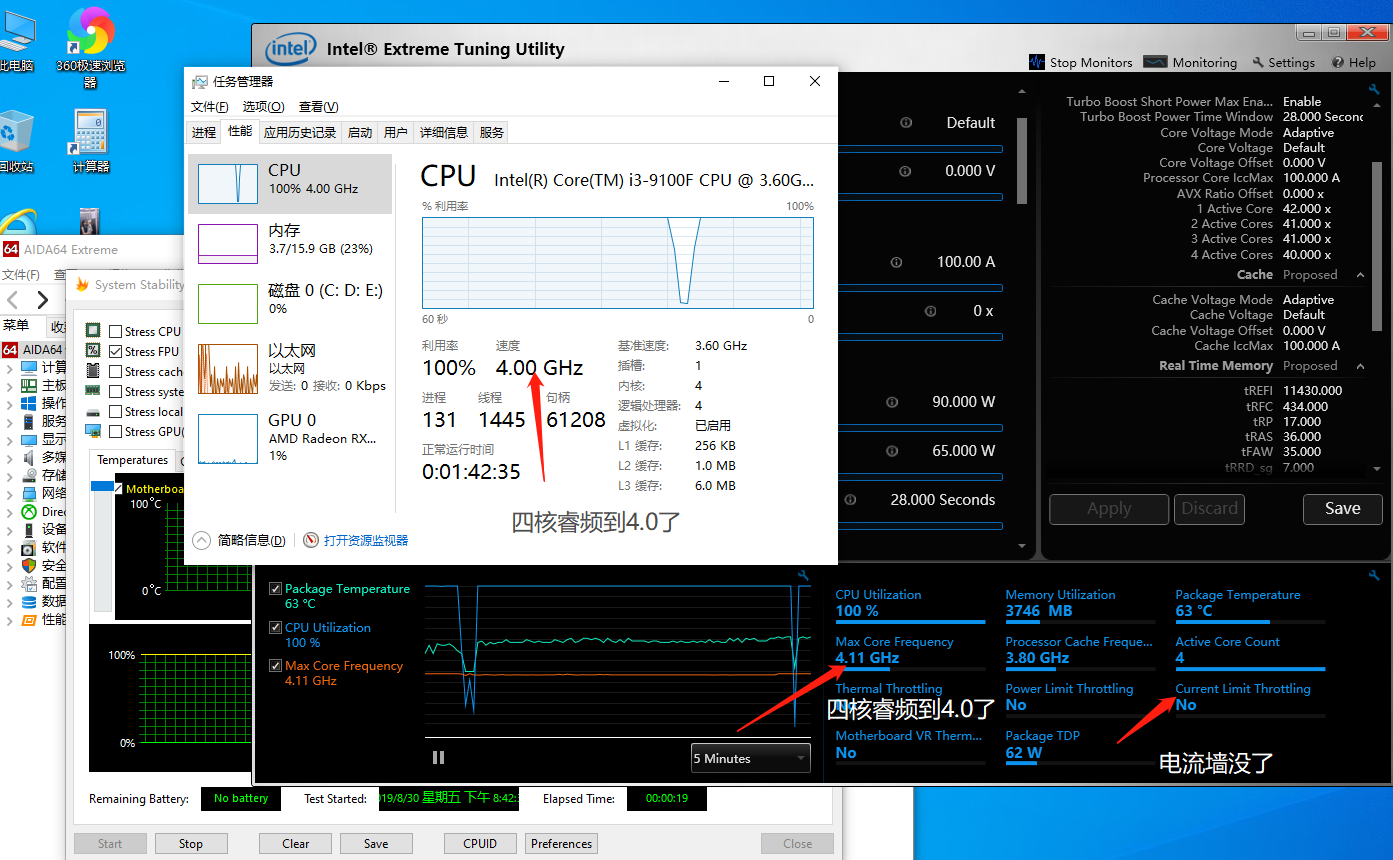This screenshot has width=1393, height=860.
Task: Click Clear button in System Stability Test
Action: (296, 844)
